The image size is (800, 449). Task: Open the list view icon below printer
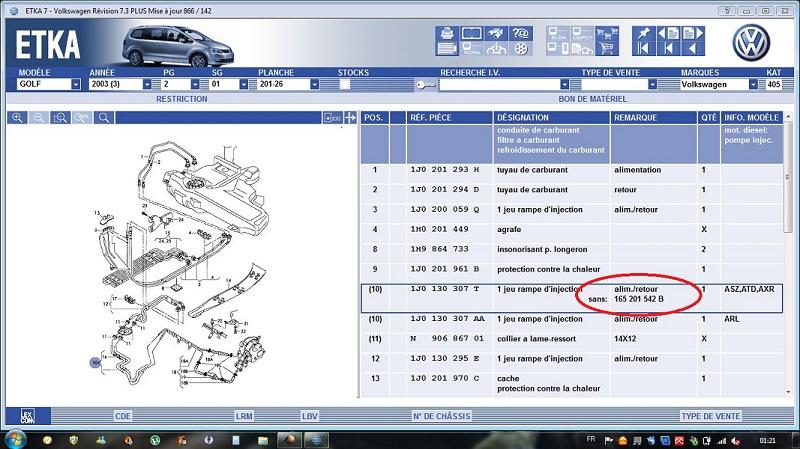click(447, 49)
